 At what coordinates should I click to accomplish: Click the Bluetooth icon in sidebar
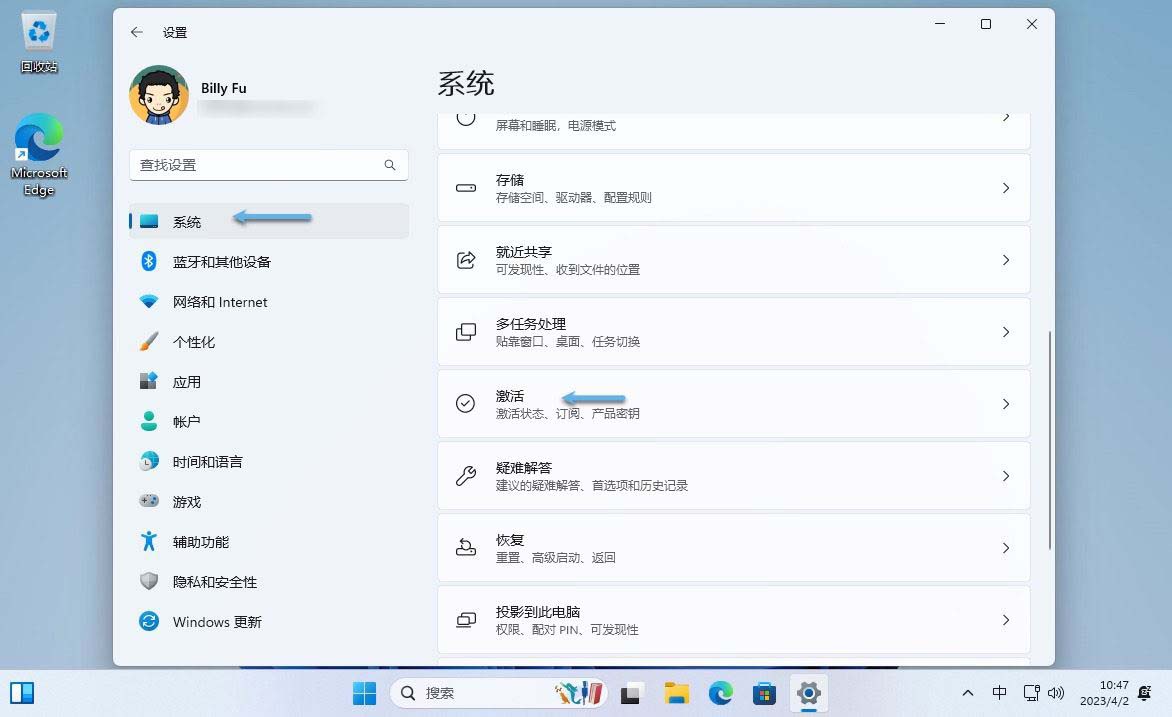(149, 262)
